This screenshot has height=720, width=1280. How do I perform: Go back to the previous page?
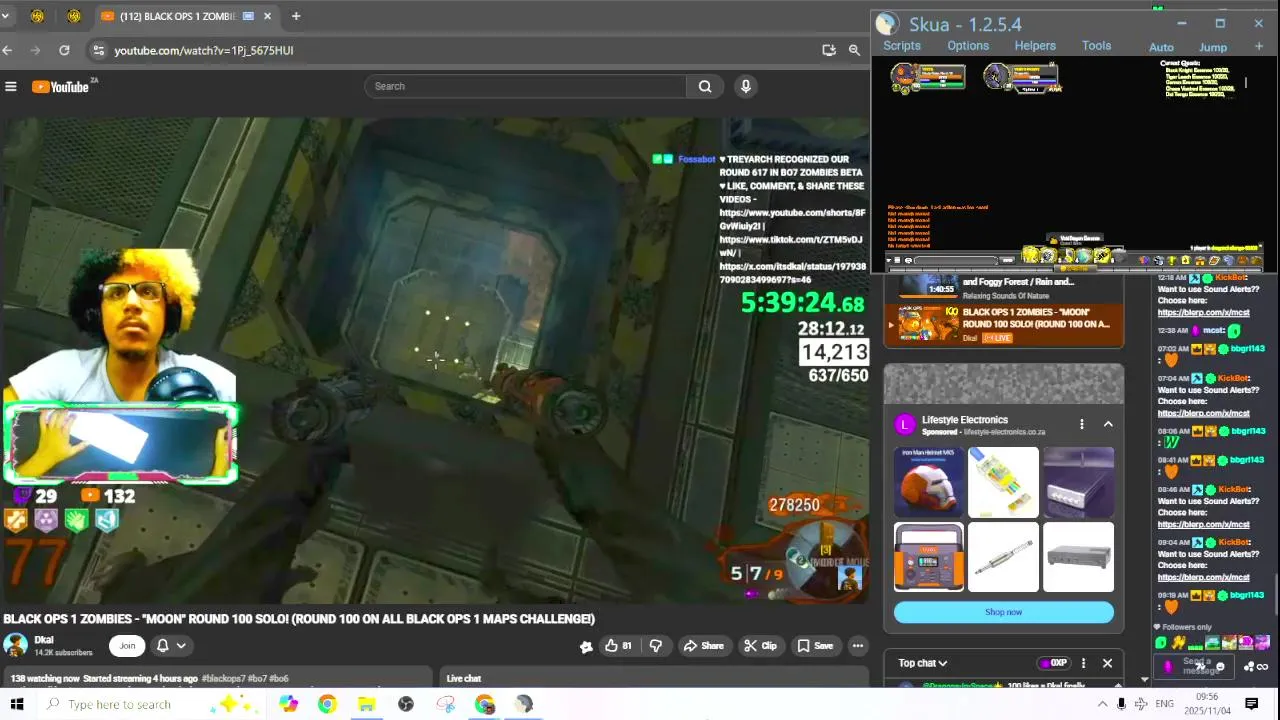tap(8, 50)
